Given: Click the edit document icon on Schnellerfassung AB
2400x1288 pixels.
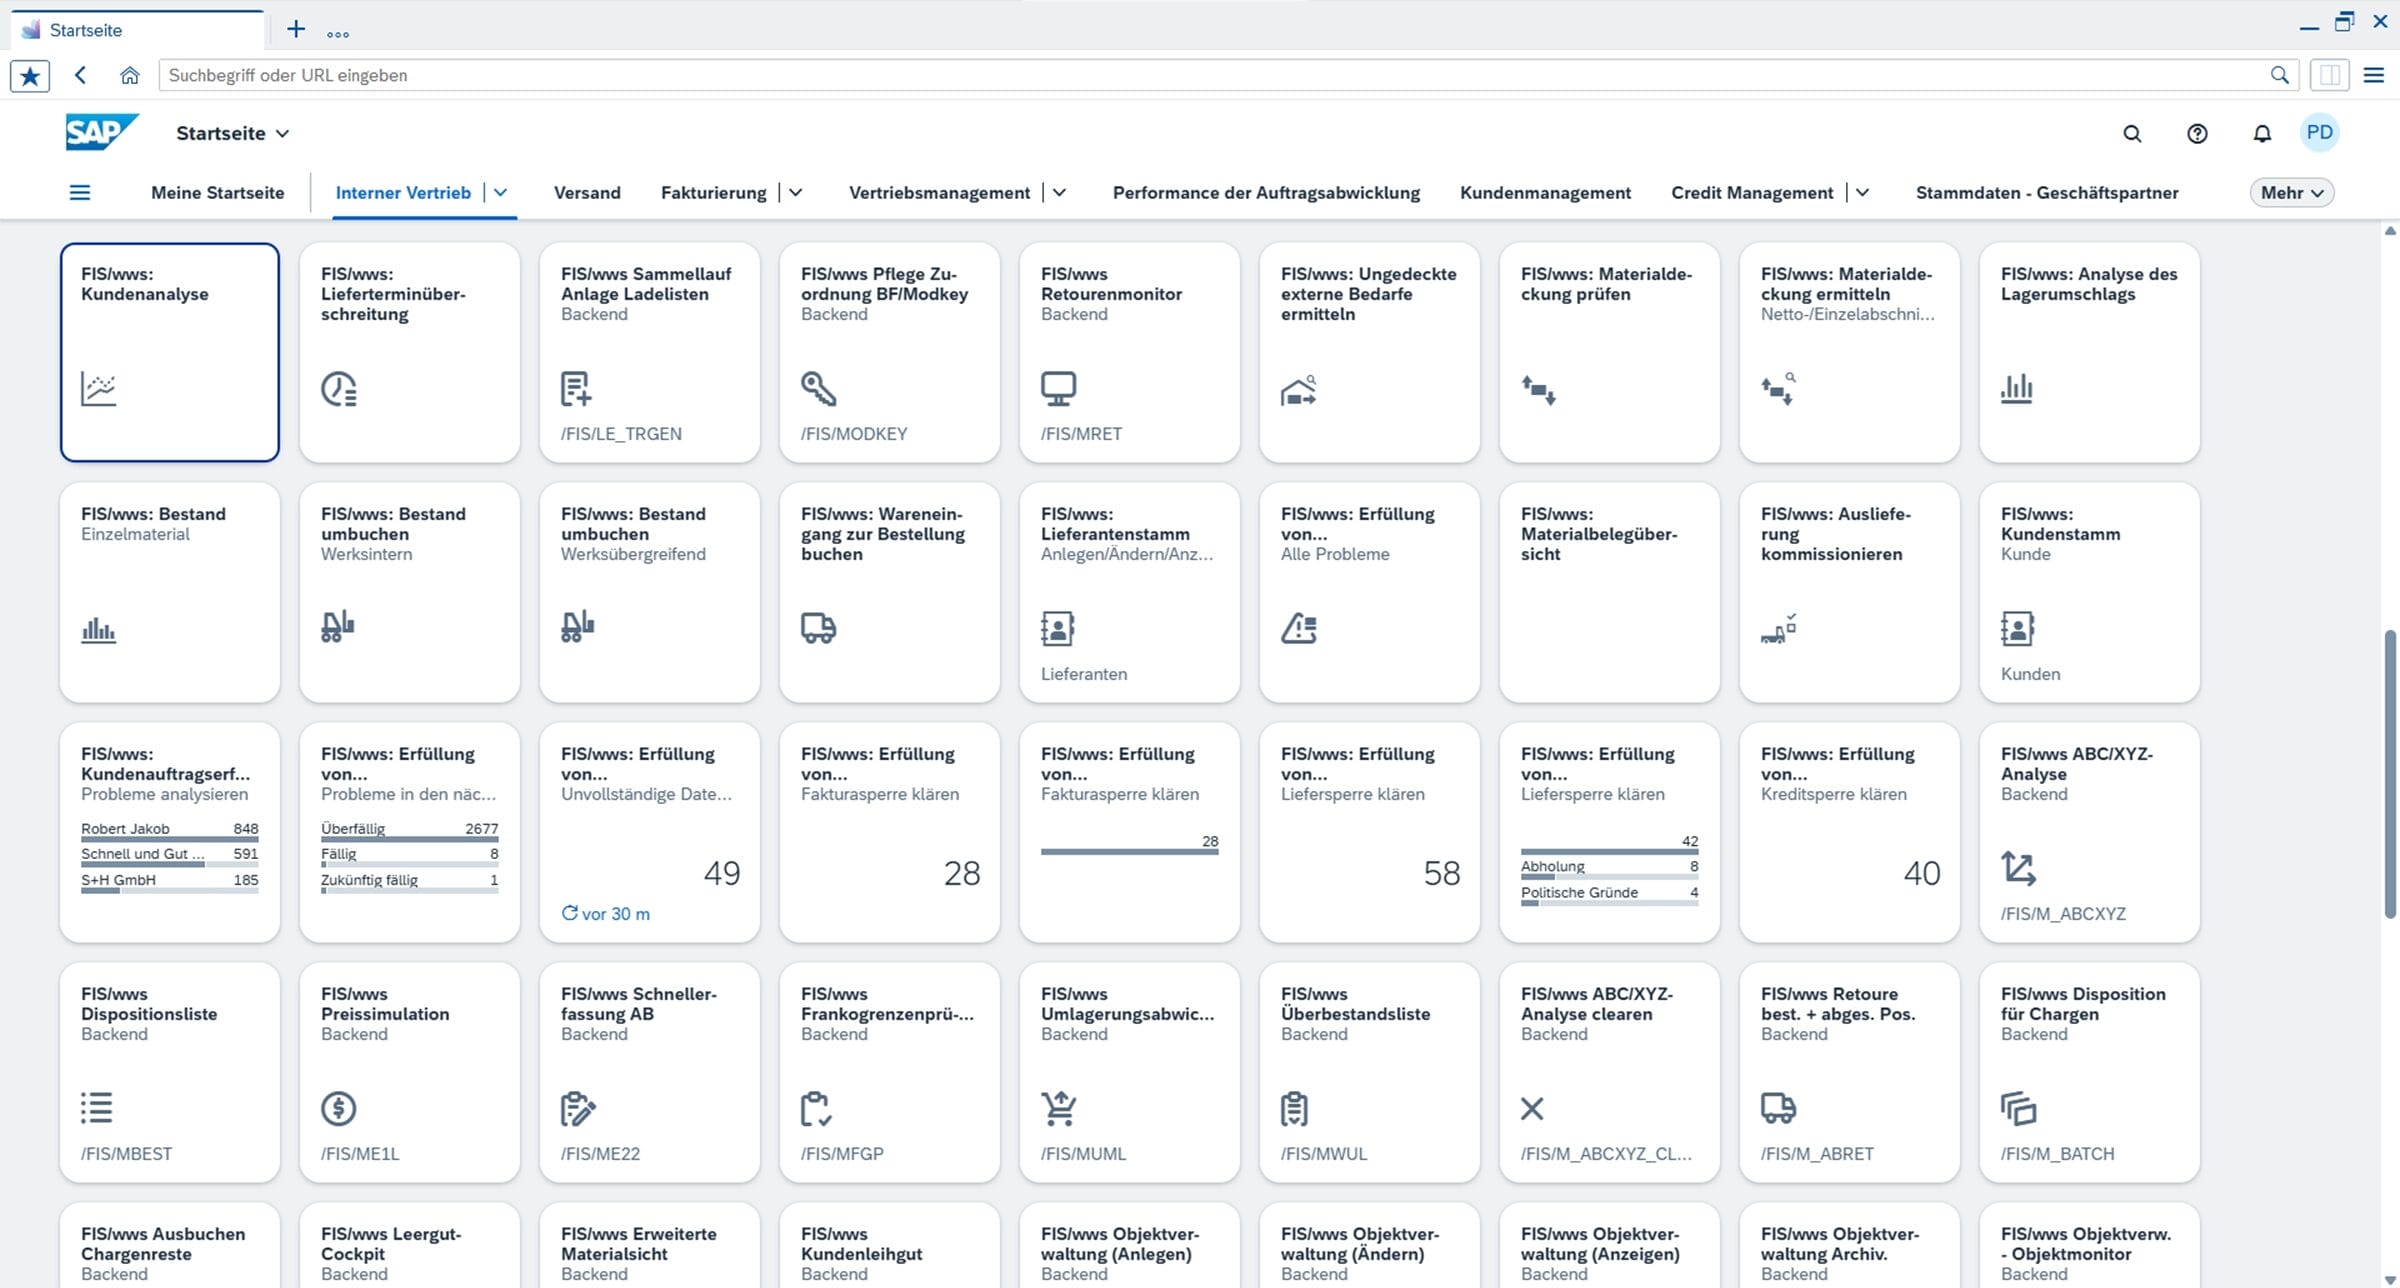Looking at the screenshot, I should point(578,1108).
